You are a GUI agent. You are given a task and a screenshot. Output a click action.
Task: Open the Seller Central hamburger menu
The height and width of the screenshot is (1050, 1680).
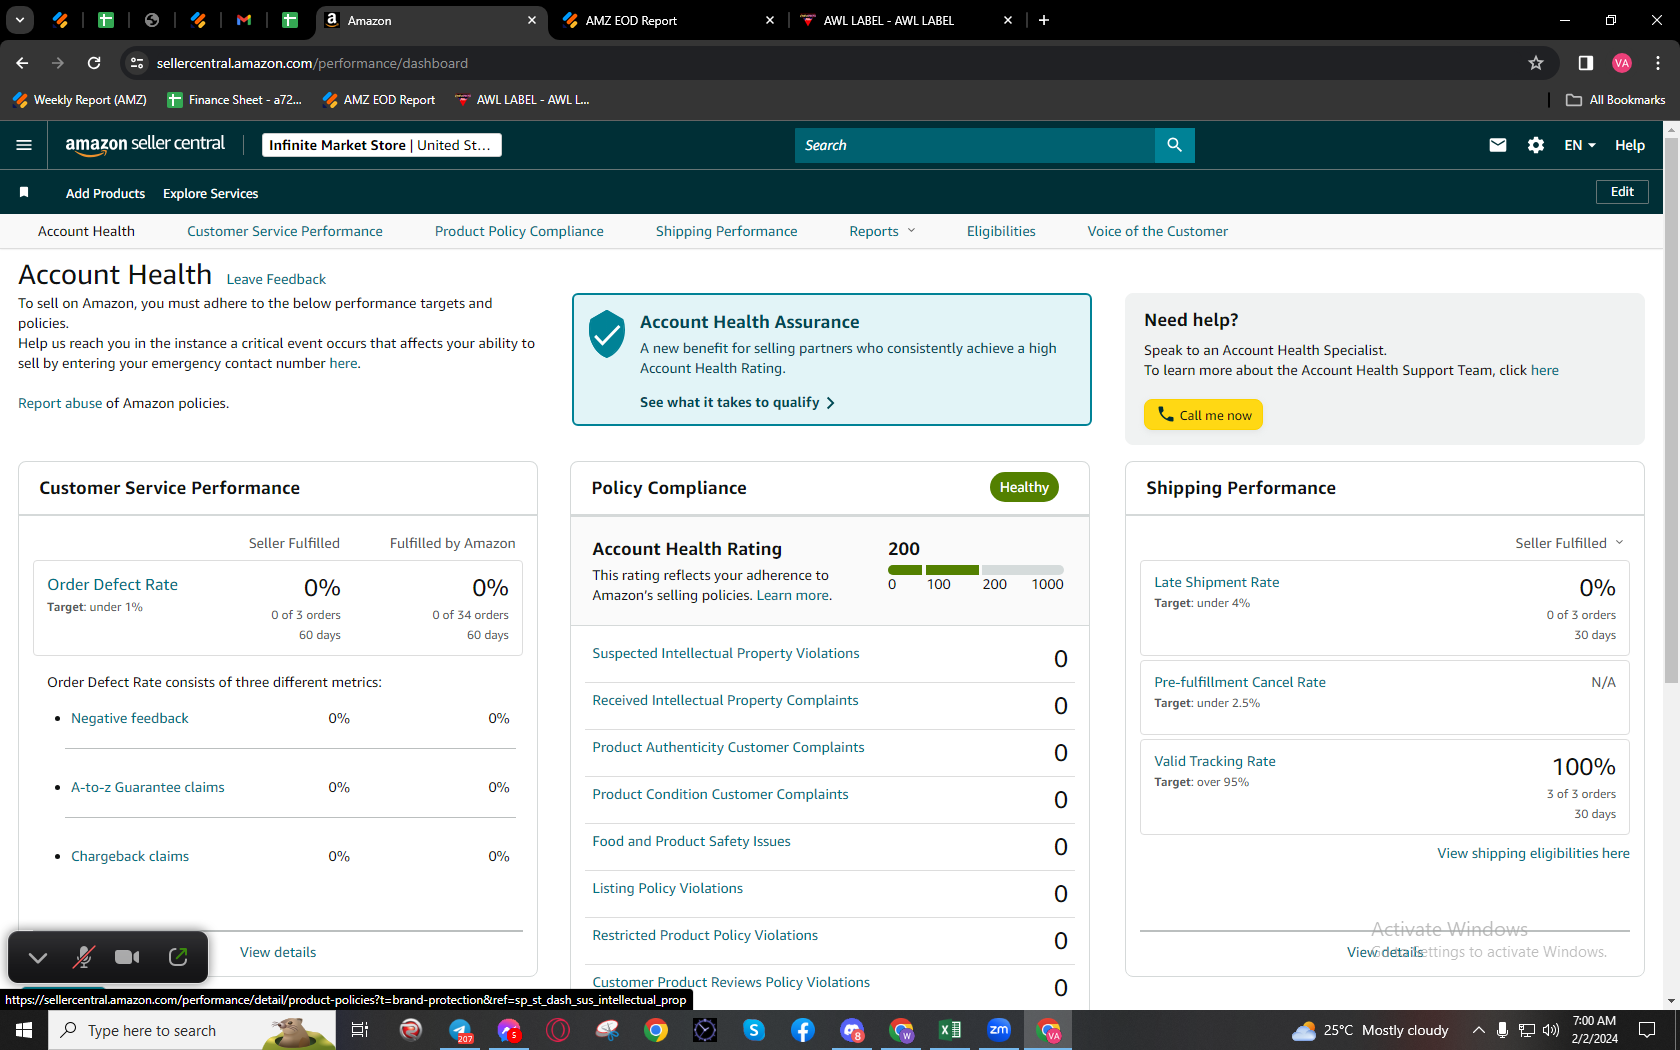[24, 145]
